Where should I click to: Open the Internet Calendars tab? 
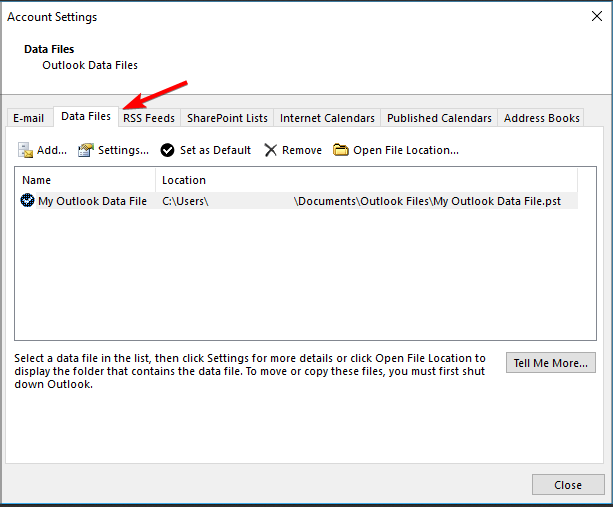coord(327,118)
